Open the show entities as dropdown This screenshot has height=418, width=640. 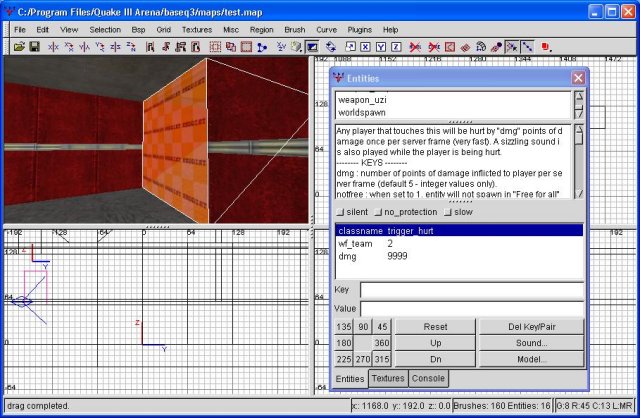tap(546, 47)
